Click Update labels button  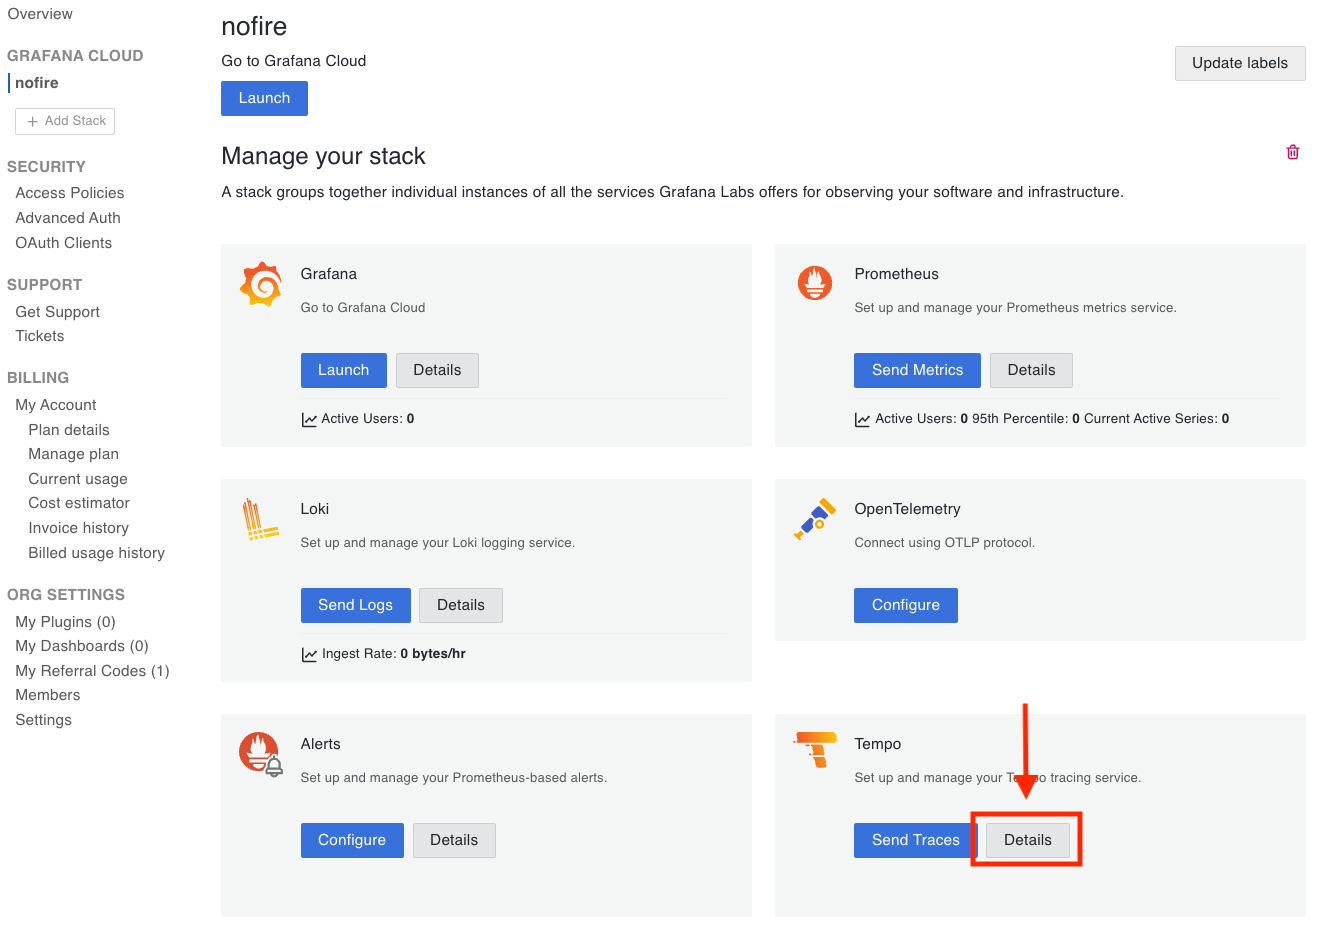1240,63
